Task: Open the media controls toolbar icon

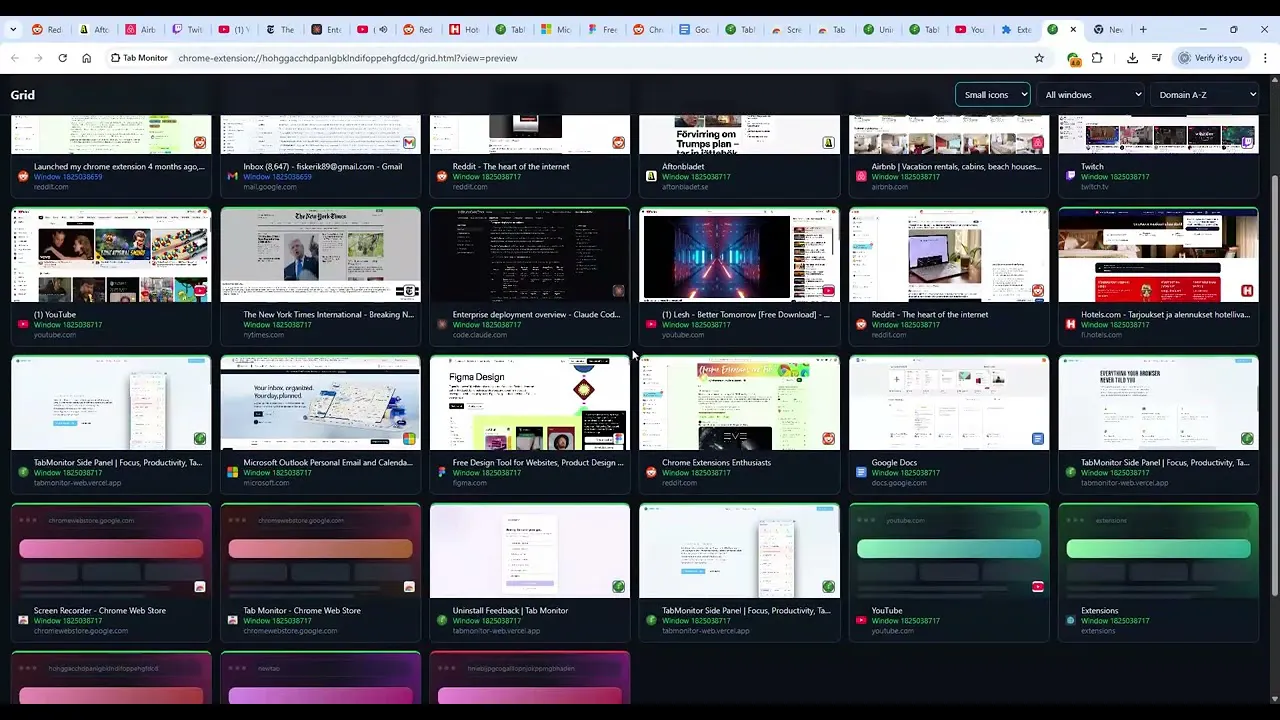Action: [1156, 58]
